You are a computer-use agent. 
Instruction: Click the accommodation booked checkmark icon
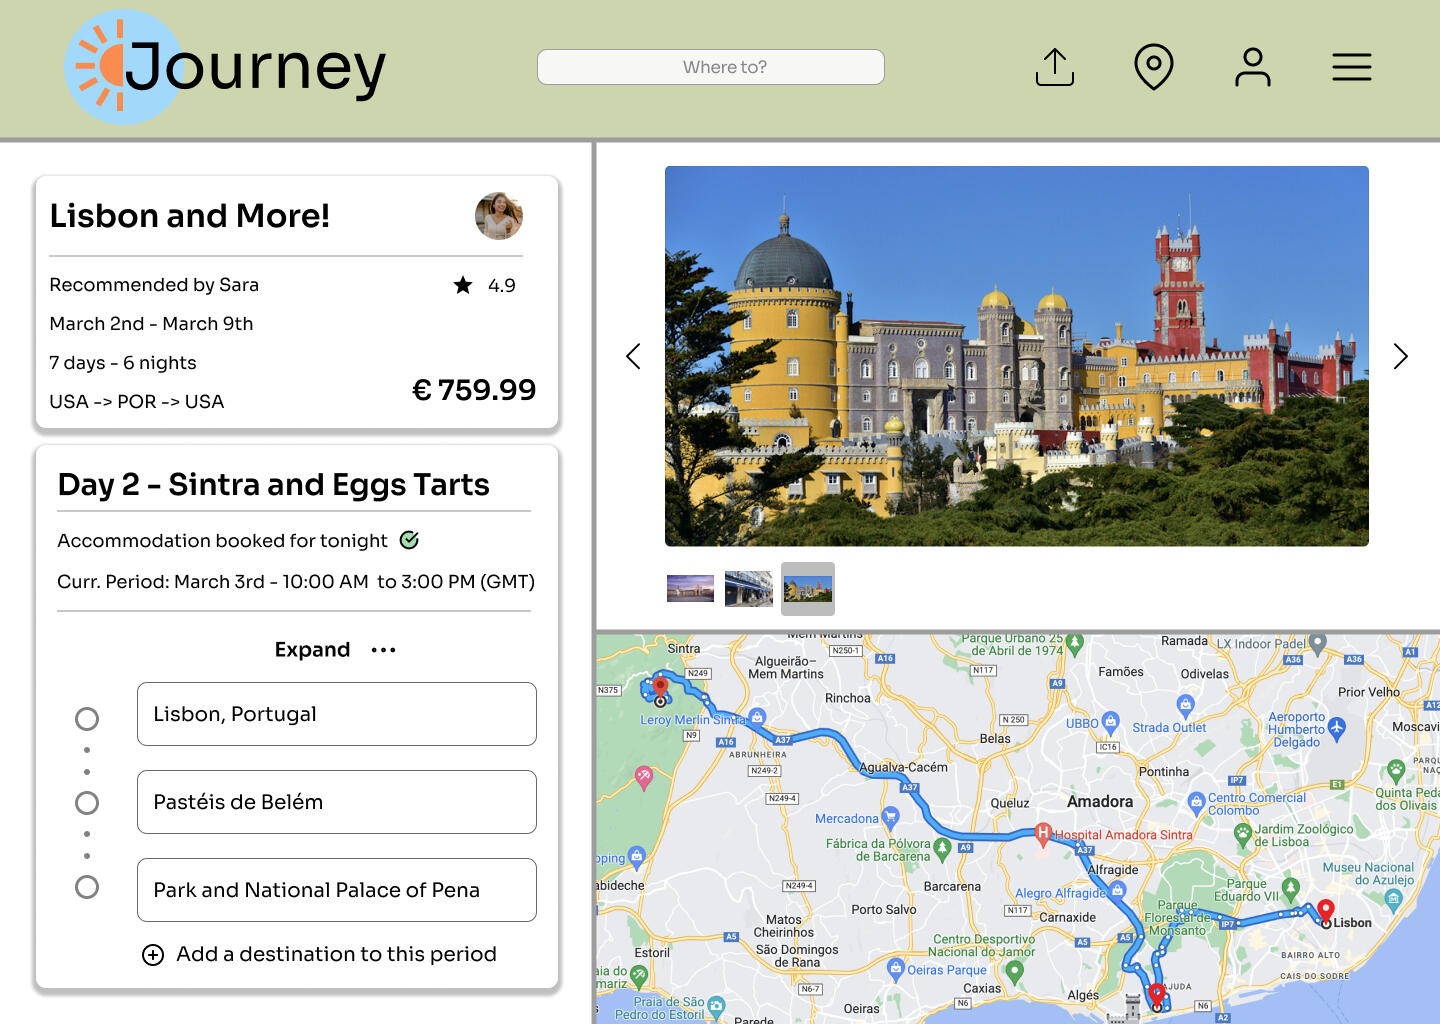click(409, 540)
